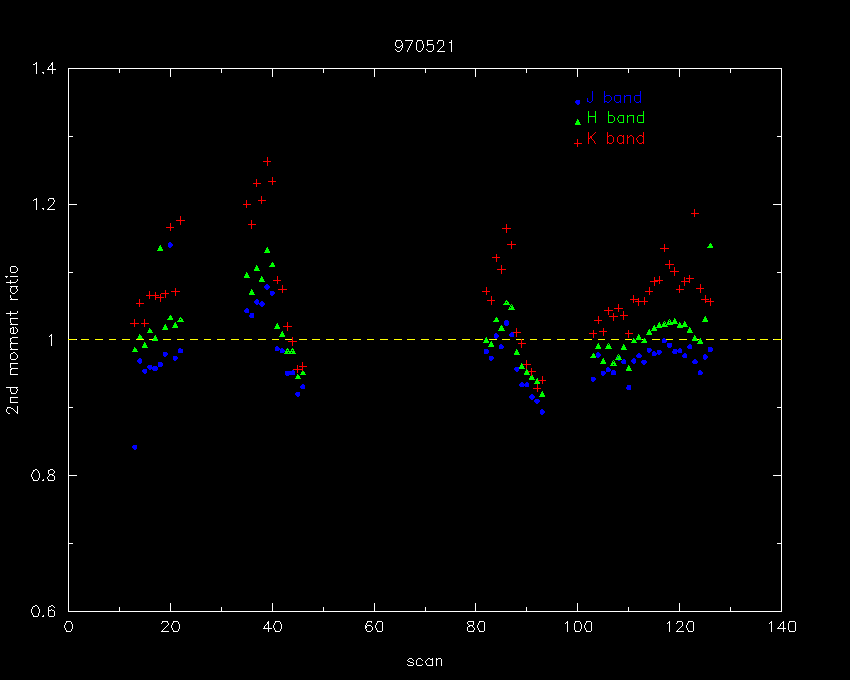The image size is (850, 680).
Task: Click the red plus peak near scan 123
Action: tap(694, 213)
